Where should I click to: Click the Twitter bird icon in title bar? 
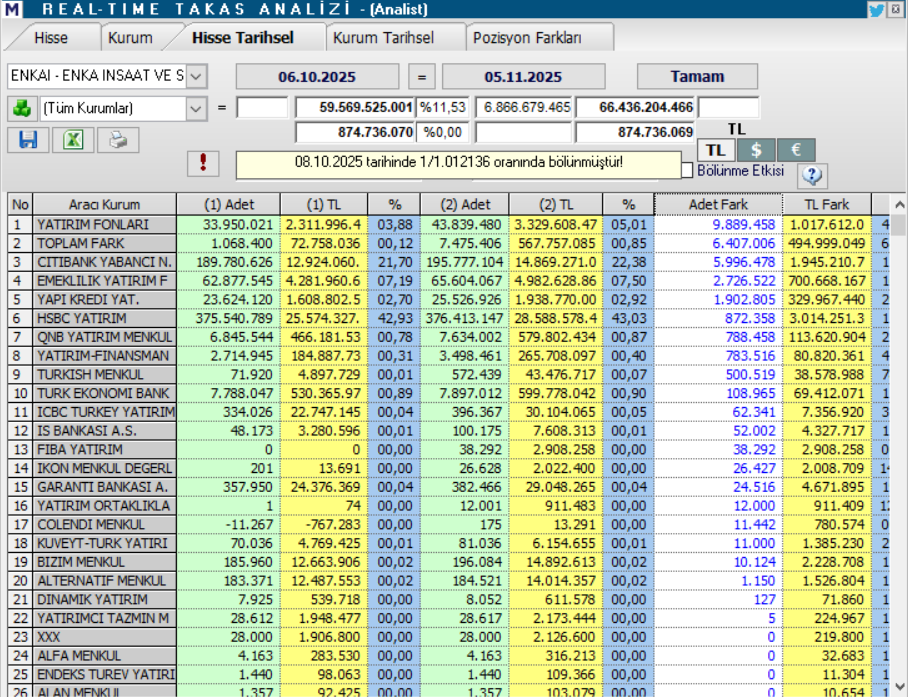[876, 10]
